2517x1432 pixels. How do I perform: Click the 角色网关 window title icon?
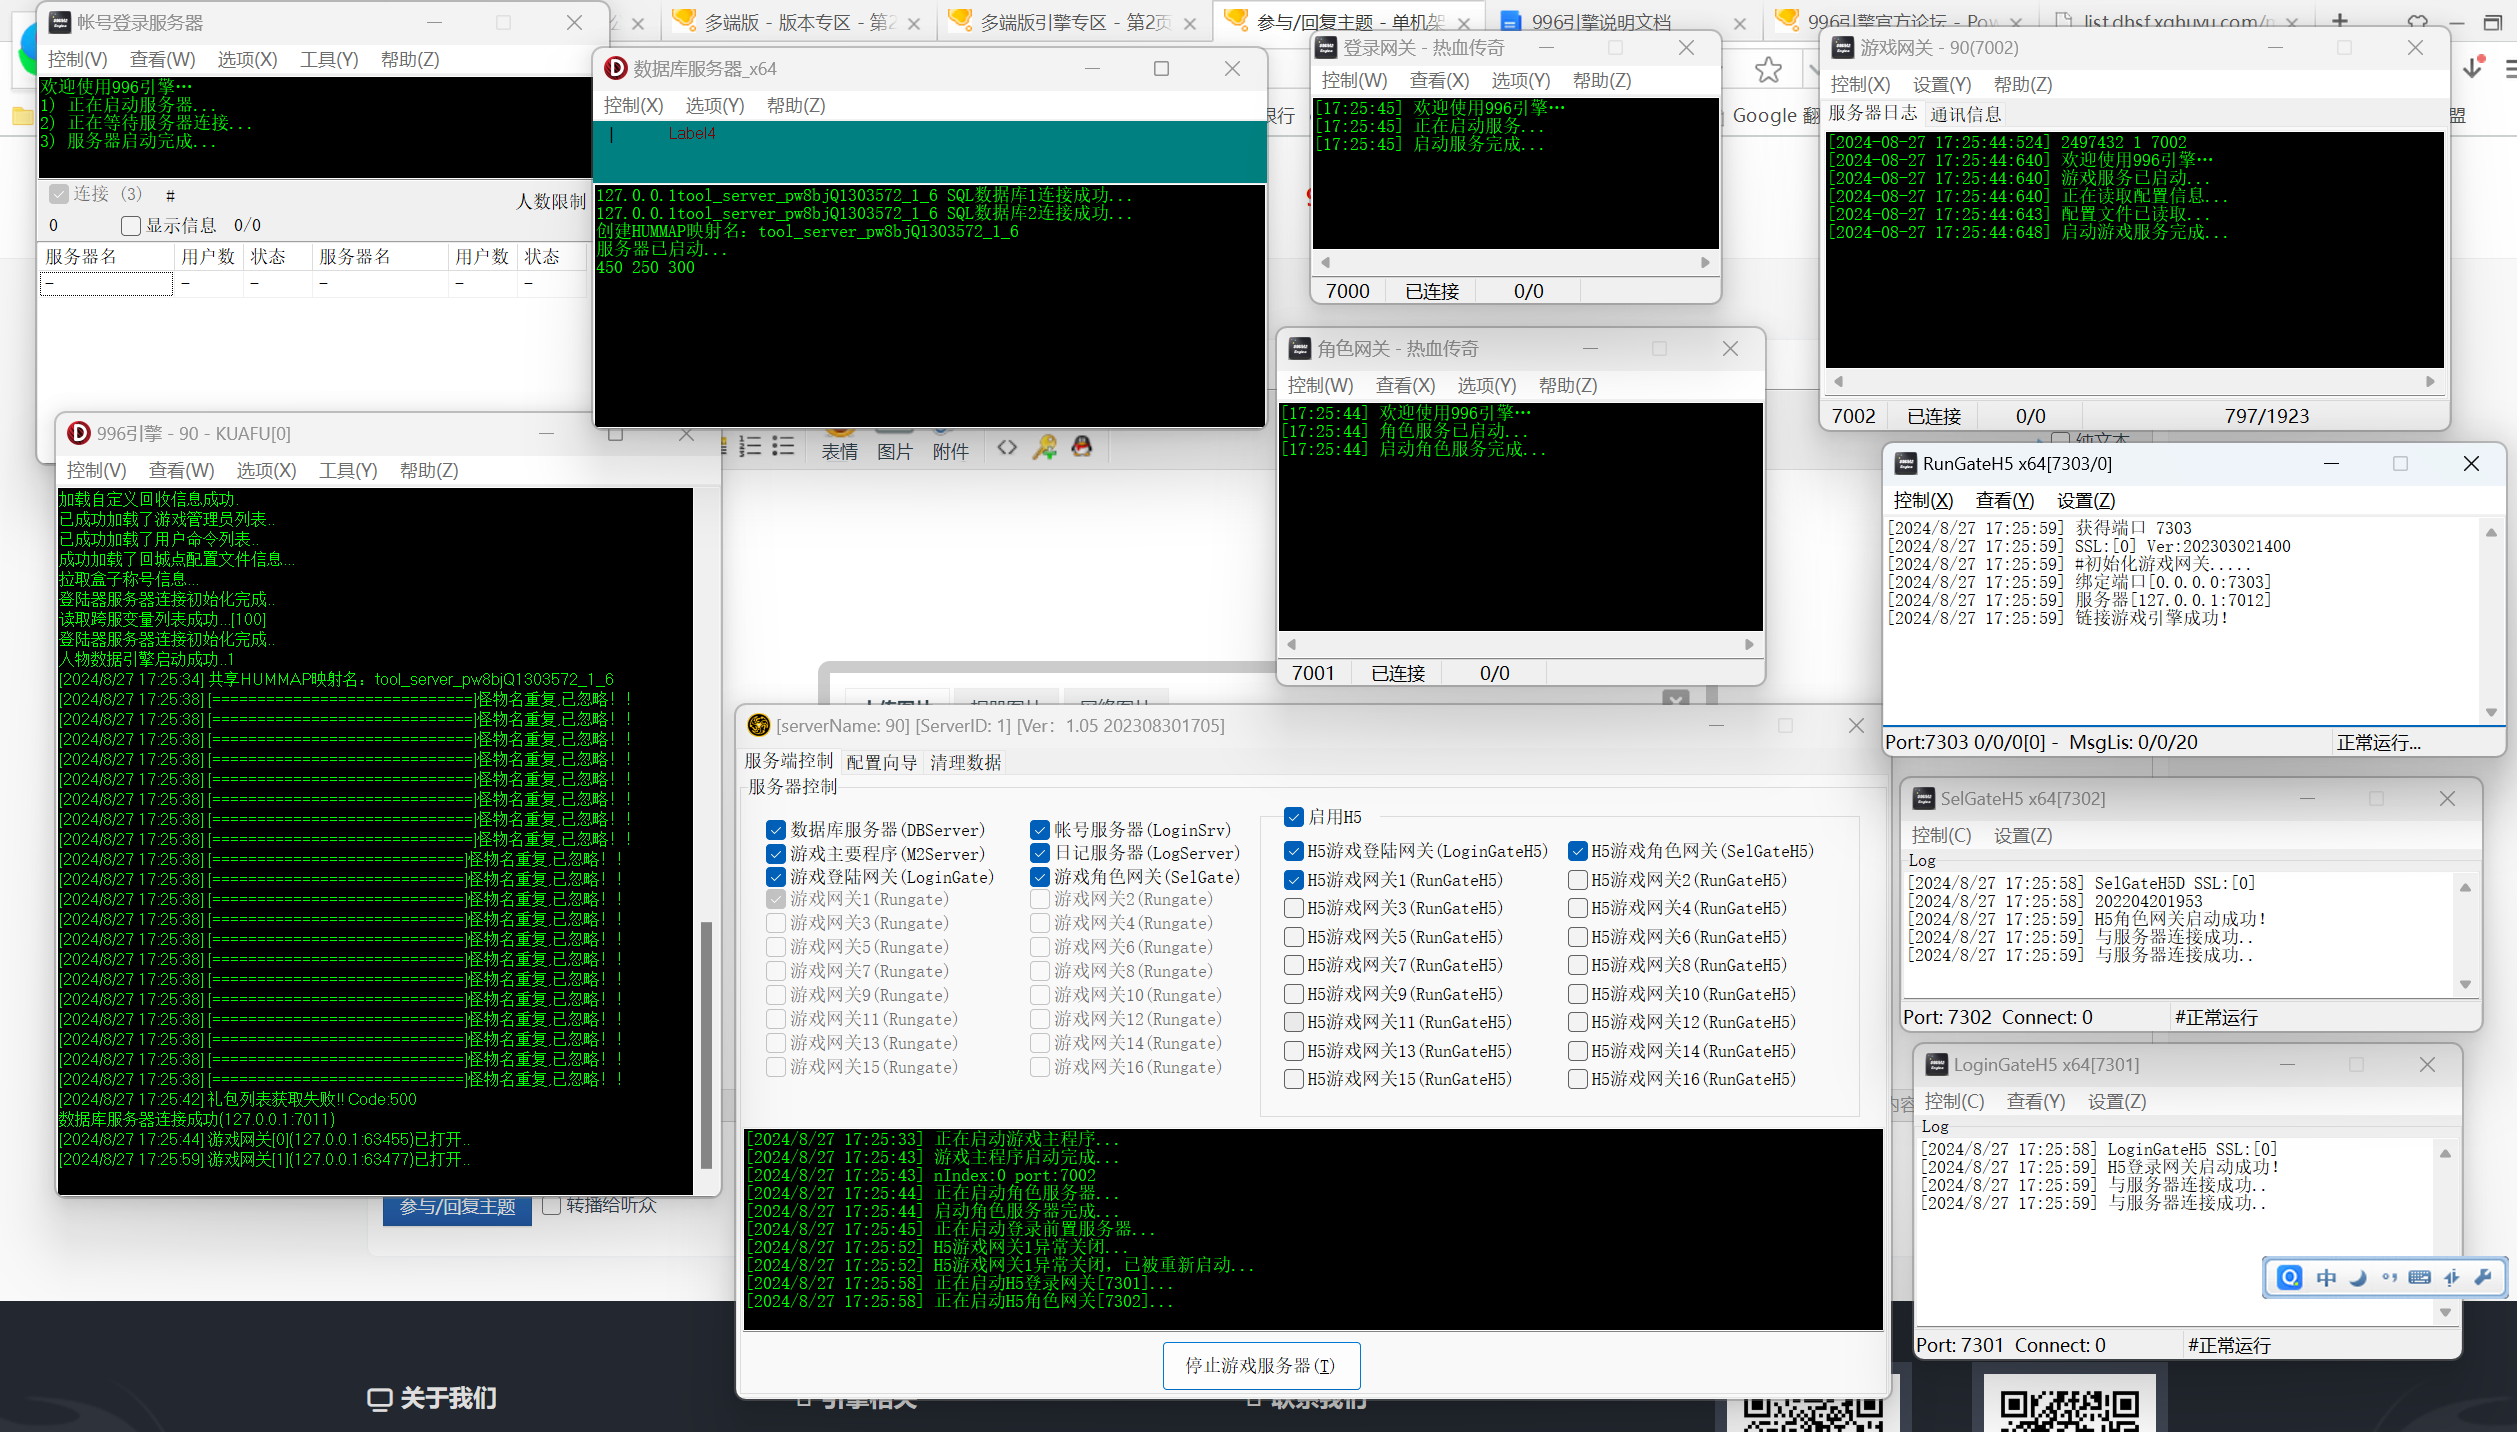[x=1300, y=348]
